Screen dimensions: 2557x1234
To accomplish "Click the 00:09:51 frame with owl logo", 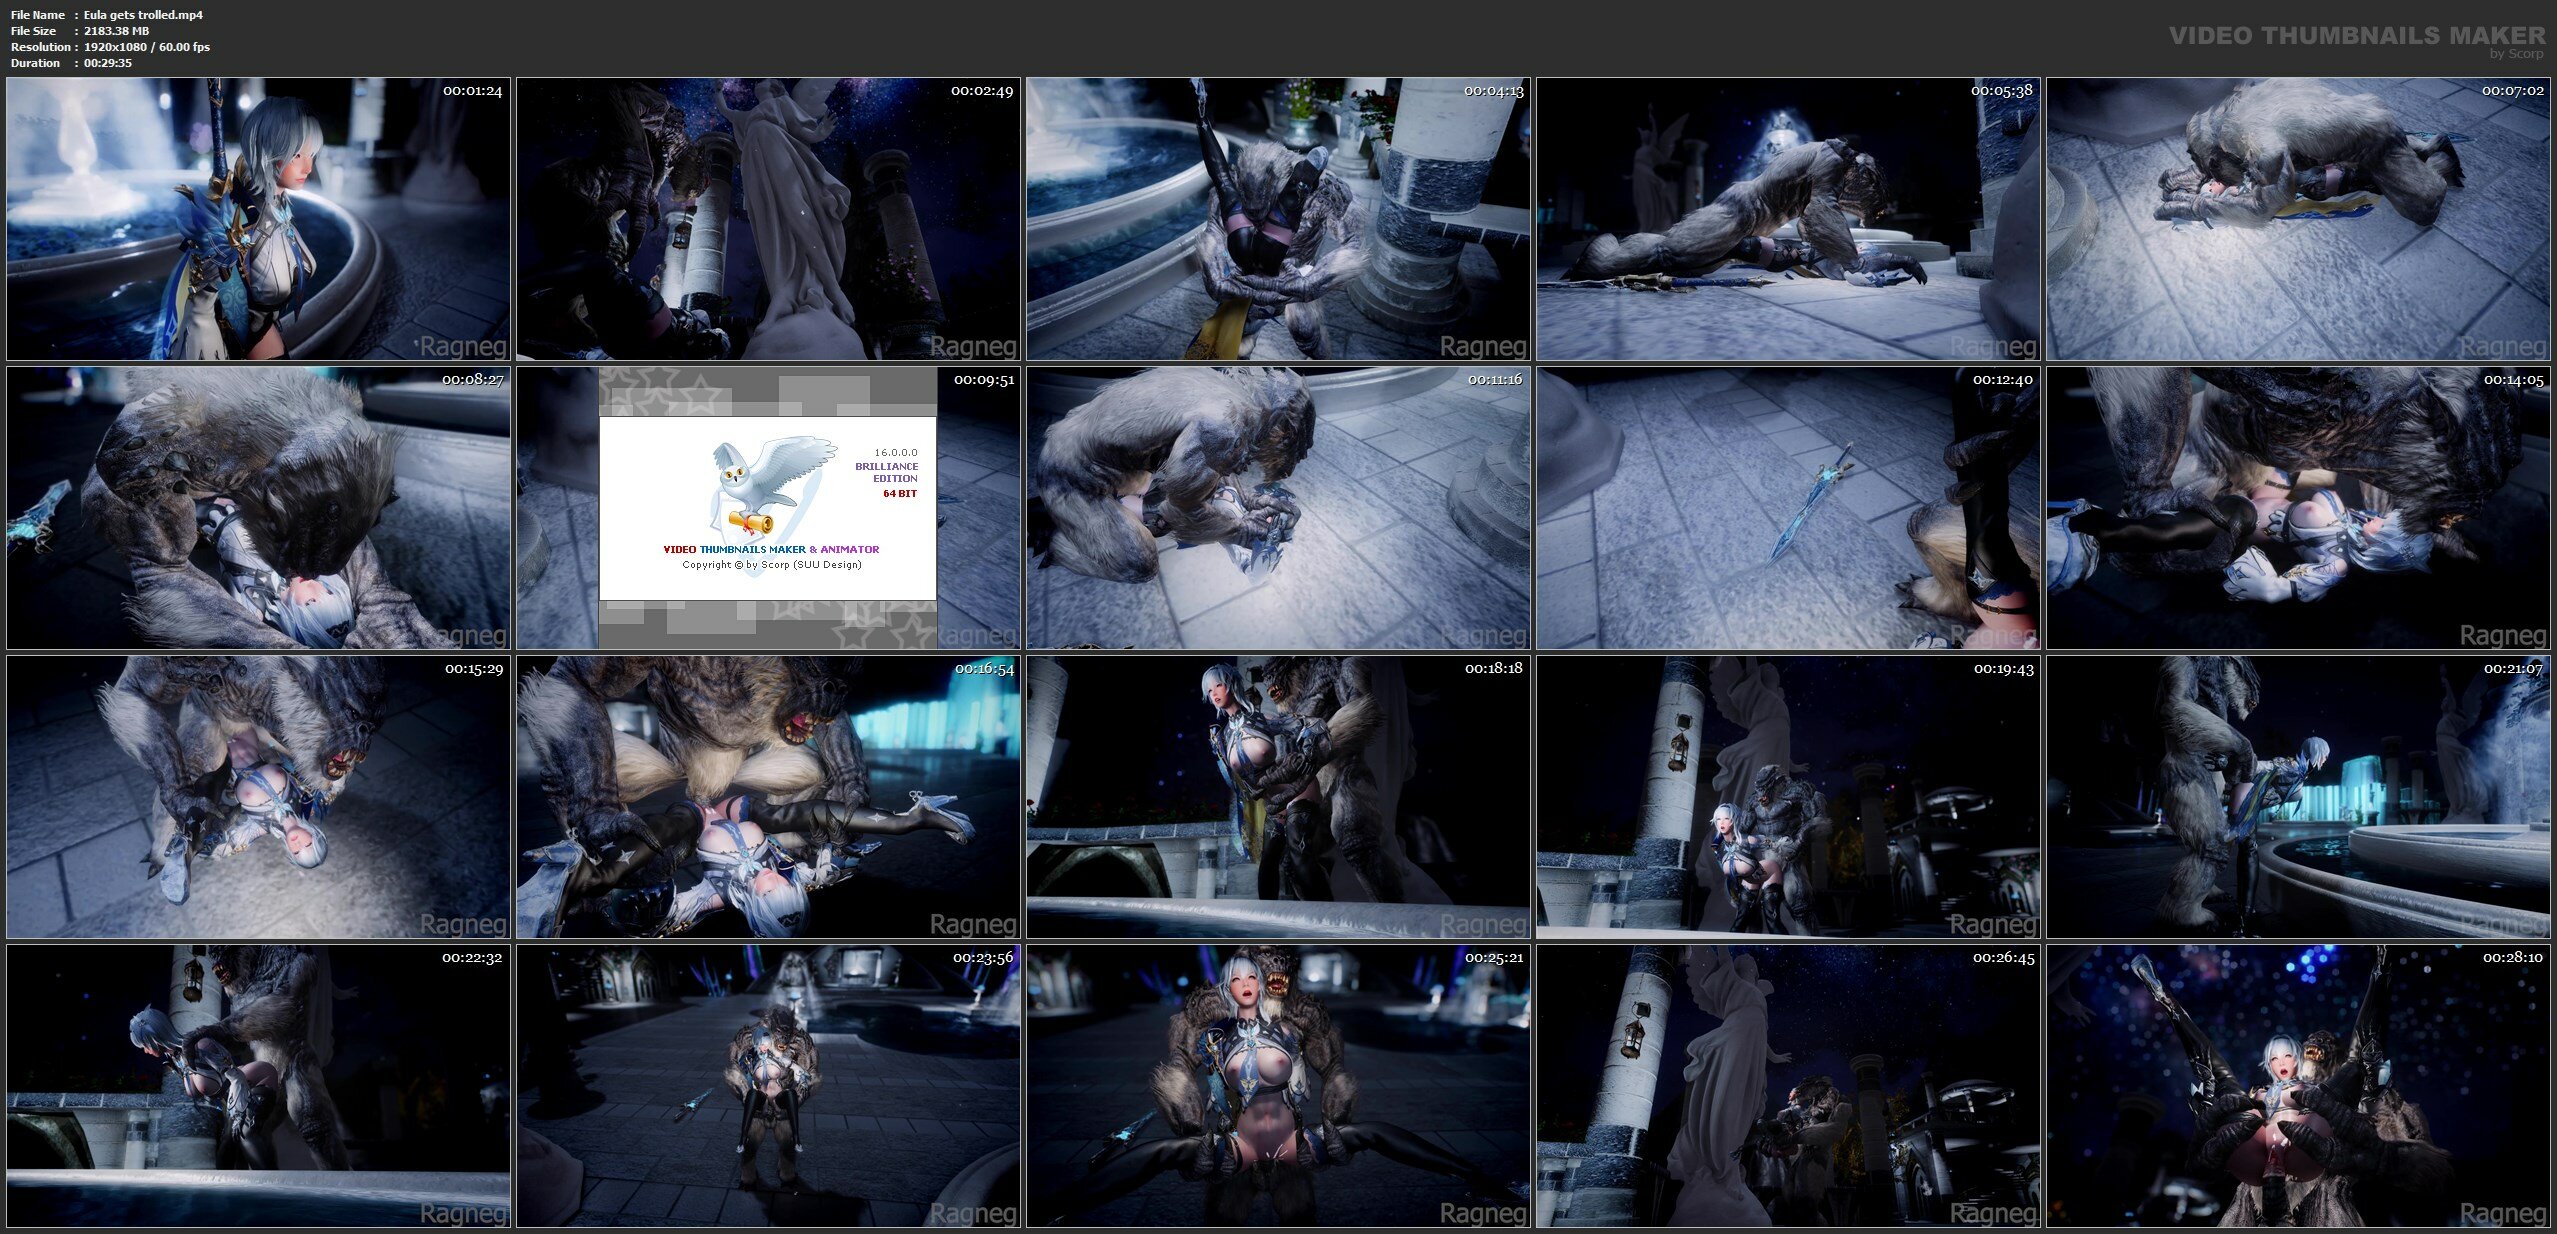I will click(x=768, y=508).
